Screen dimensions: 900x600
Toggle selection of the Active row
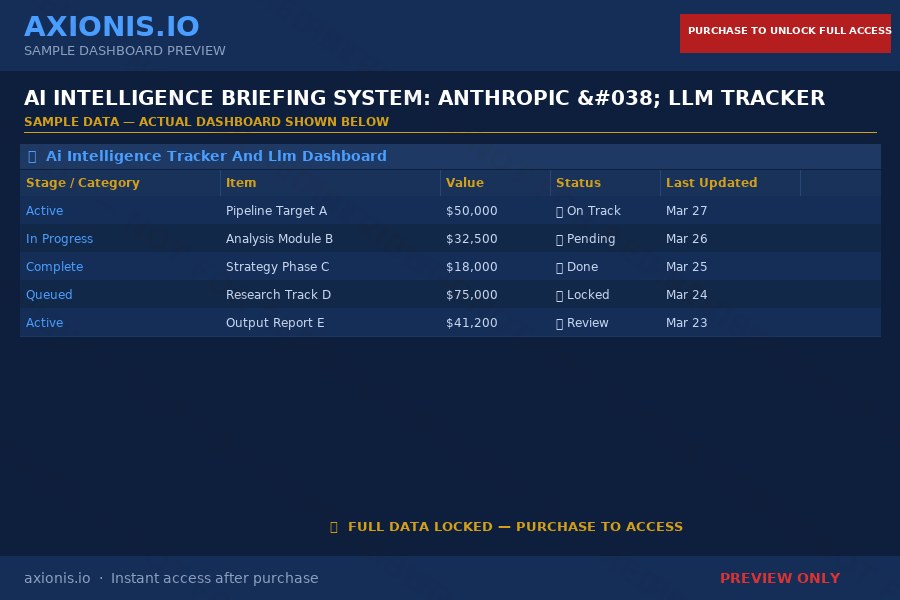44,211
